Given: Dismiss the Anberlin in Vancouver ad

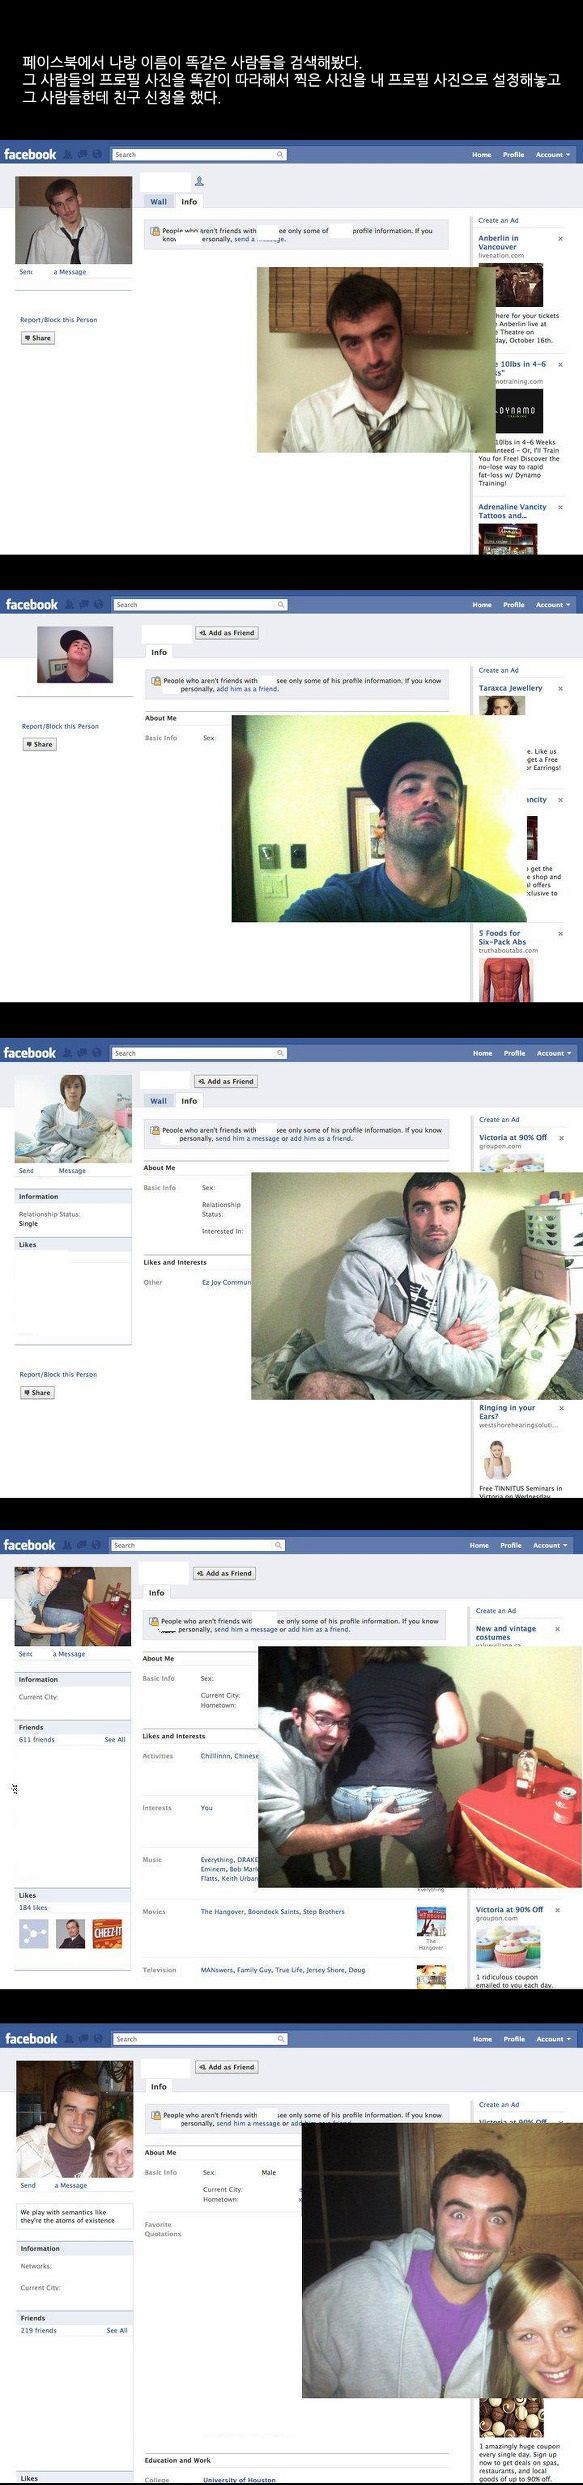Looking at the screenshot, I should [560, 239].
